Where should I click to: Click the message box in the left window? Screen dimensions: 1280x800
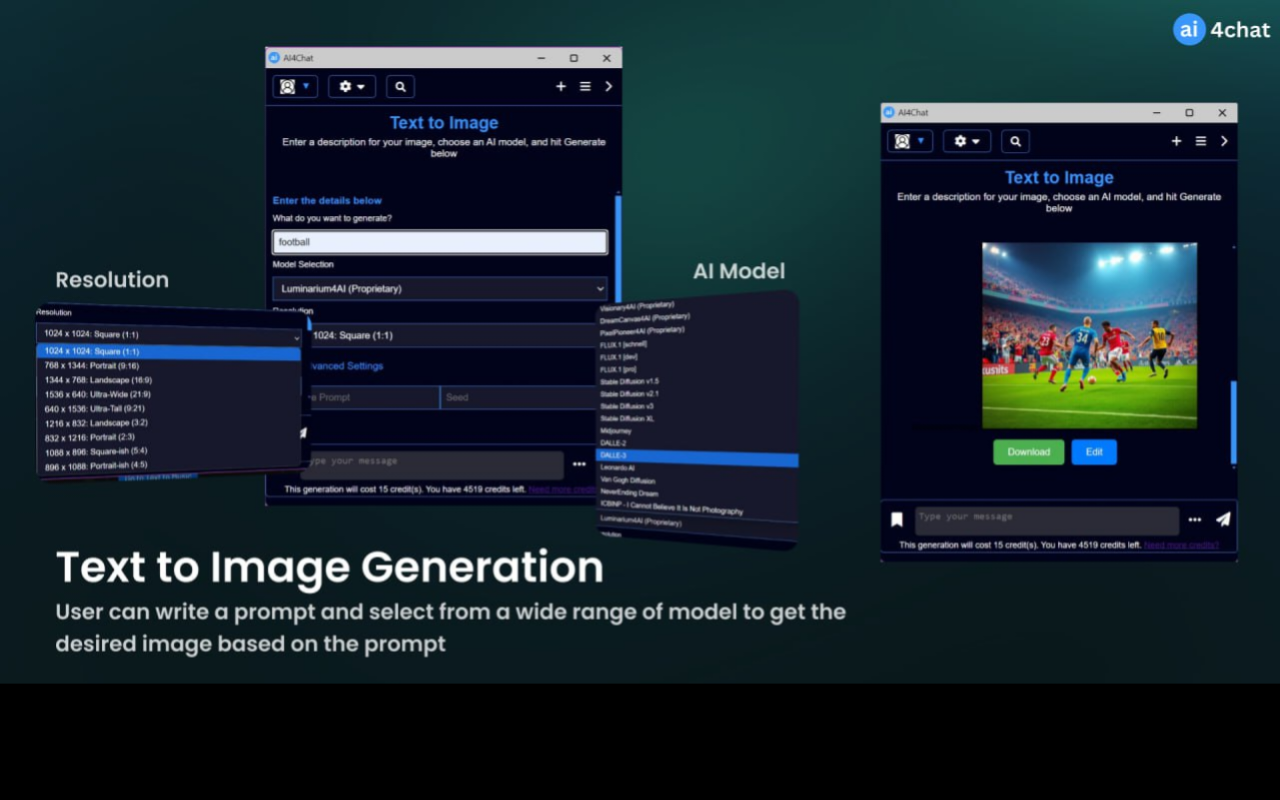432,465
